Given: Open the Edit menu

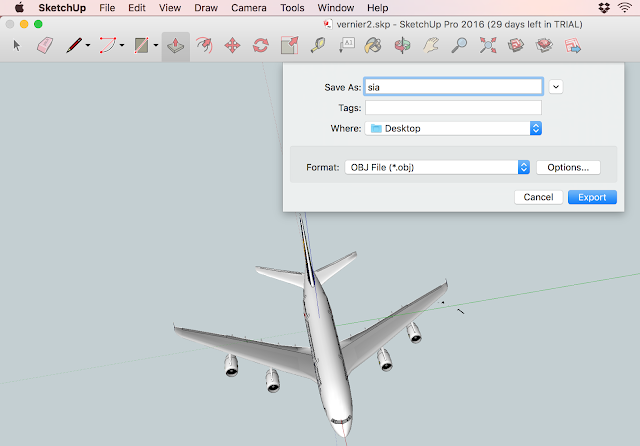Looking at the screenshot, I should click(x=137, y=8).
